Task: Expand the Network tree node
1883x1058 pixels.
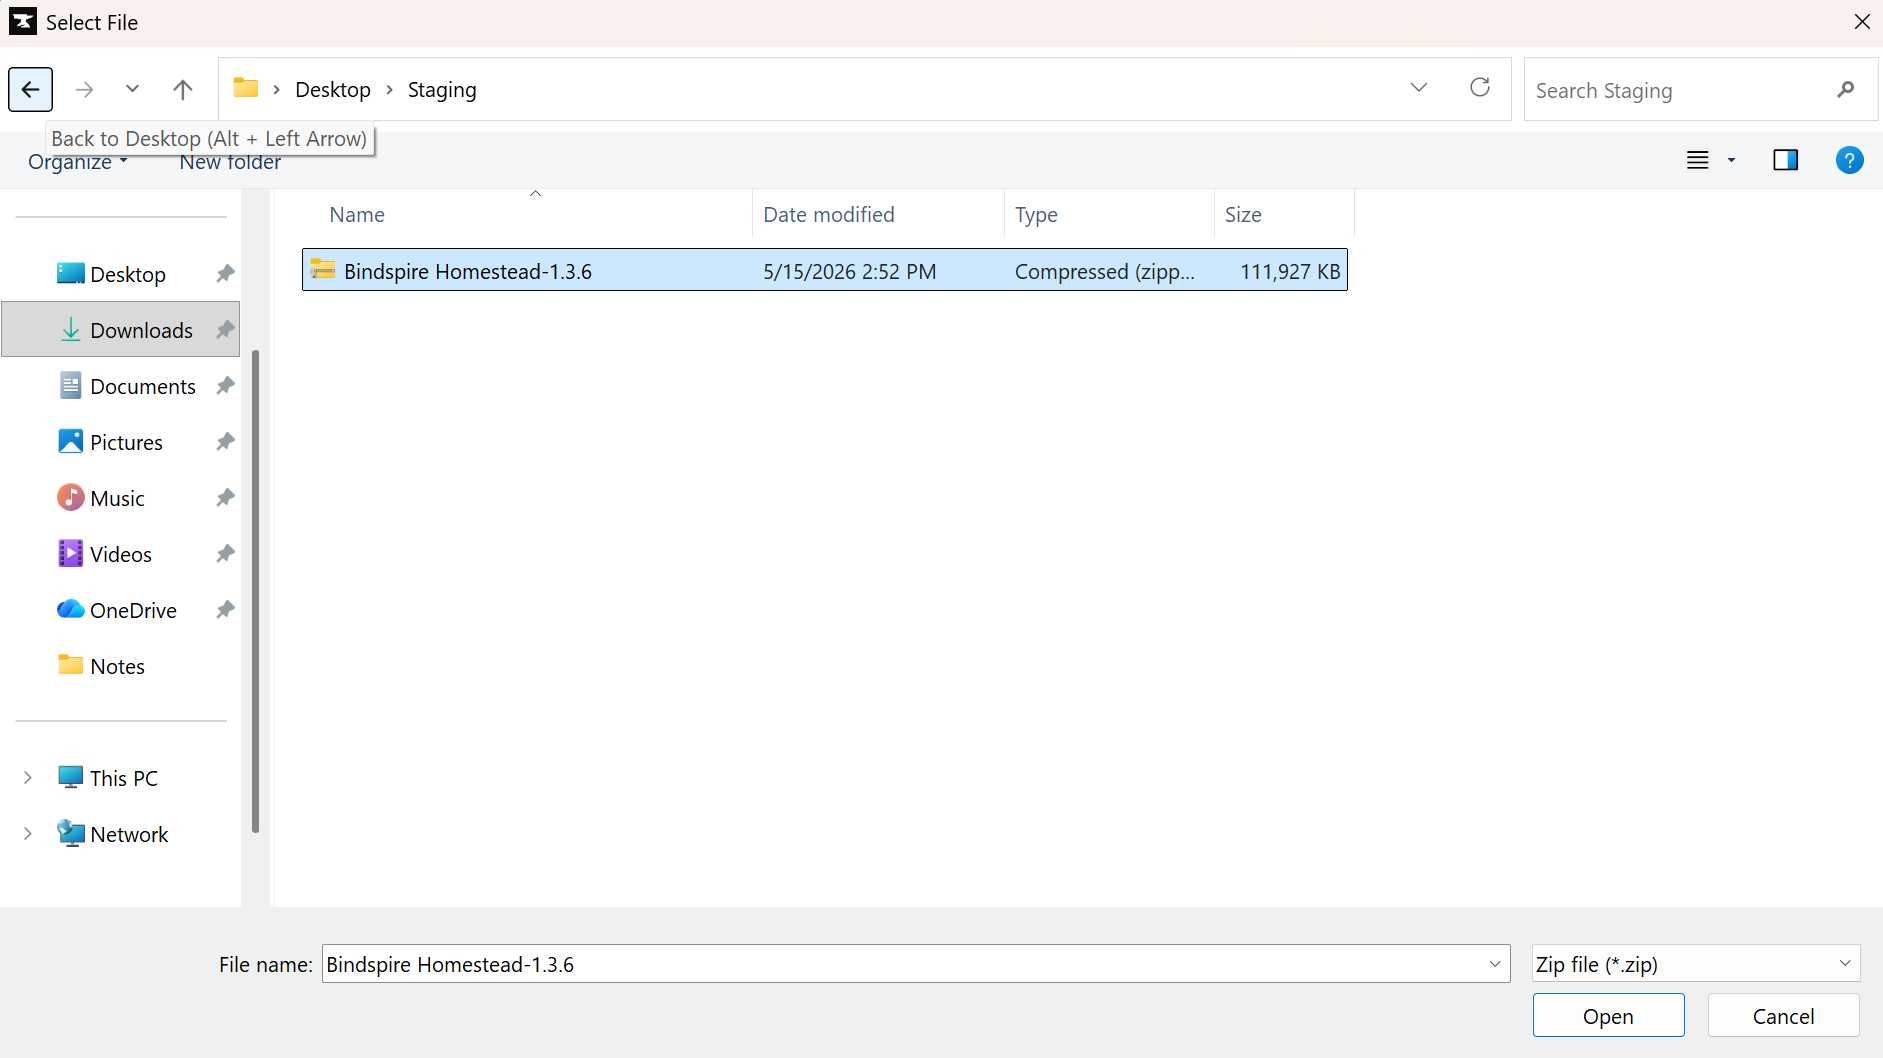Action: [28, 834]
